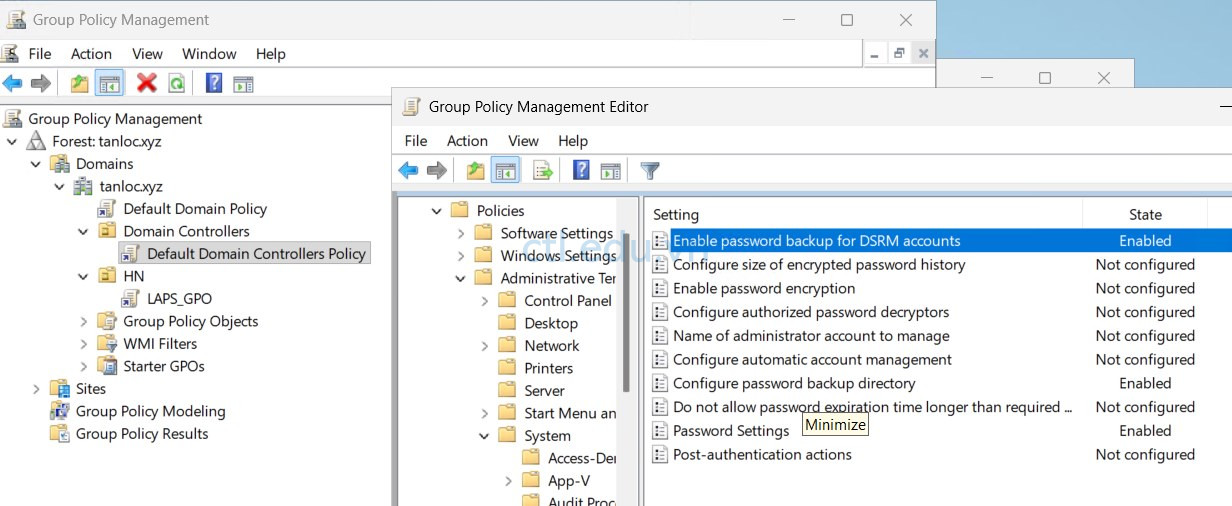Click Forward arrow in Group Policy Management toolbar
This screenshot has width=1232, height=506.
coord(41,84)
